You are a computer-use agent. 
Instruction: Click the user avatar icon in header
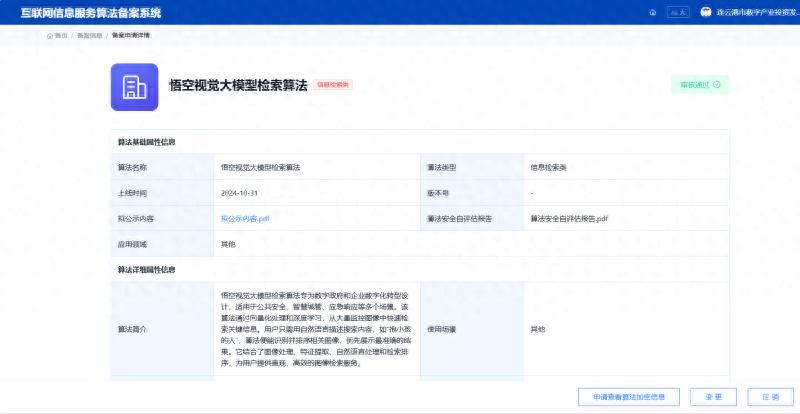[x=706, y=12]
